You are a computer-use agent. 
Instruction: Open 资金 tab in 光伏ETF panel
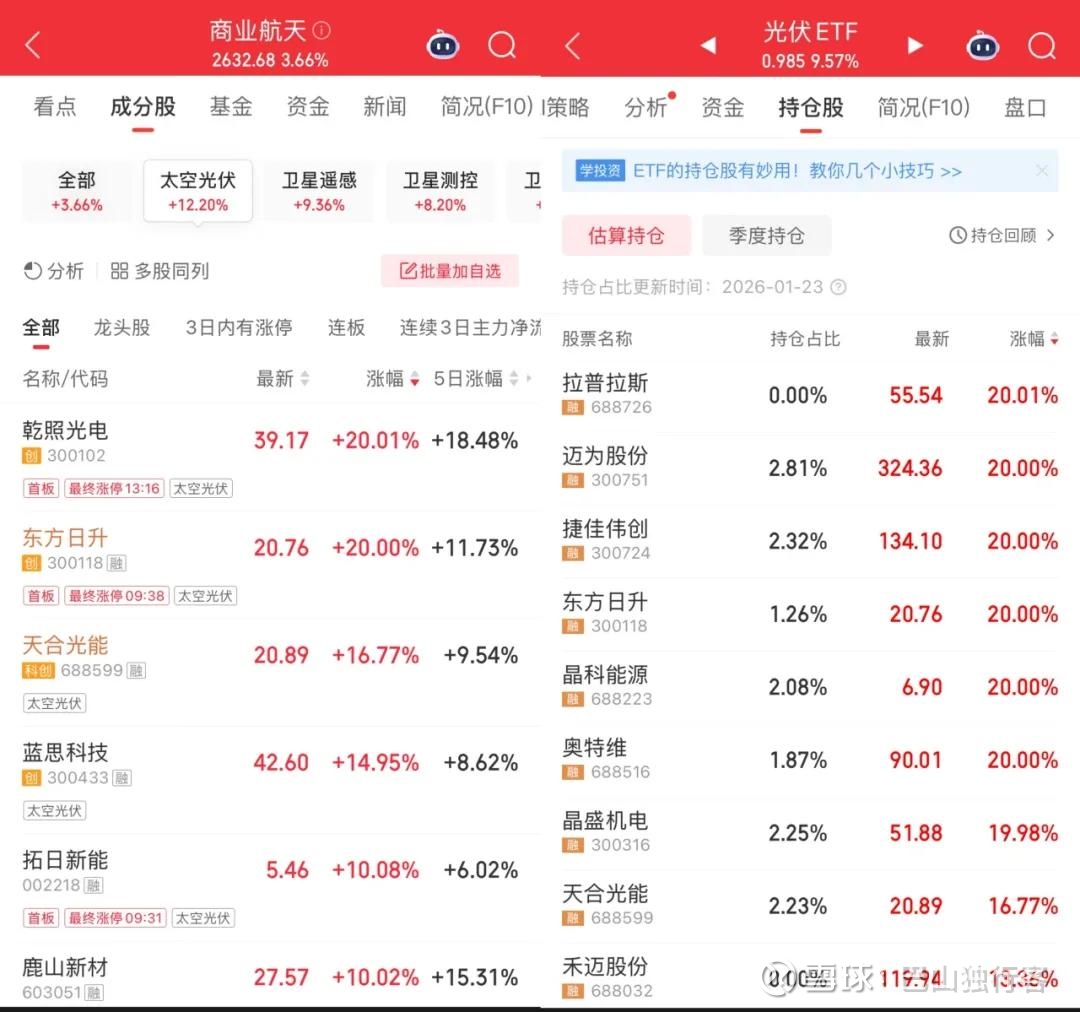723,107
